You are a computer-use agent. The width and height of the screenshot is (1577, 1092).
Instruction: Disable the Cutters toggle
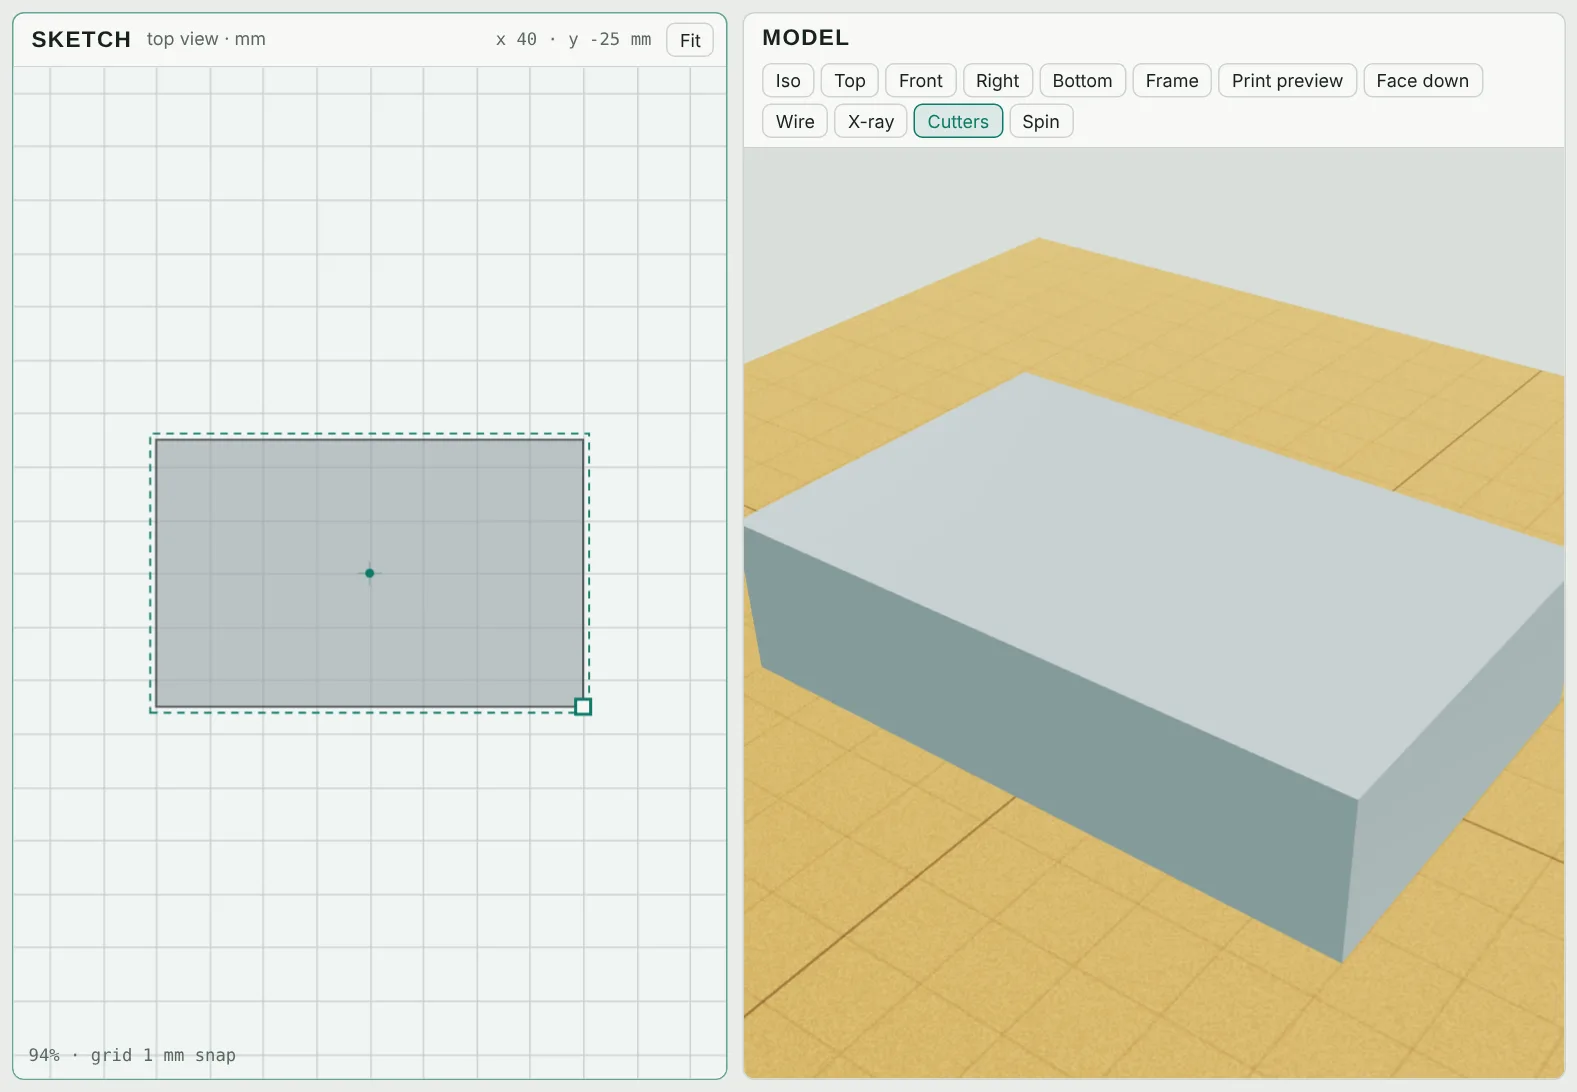pyautogui.click(x=958, y=121)
